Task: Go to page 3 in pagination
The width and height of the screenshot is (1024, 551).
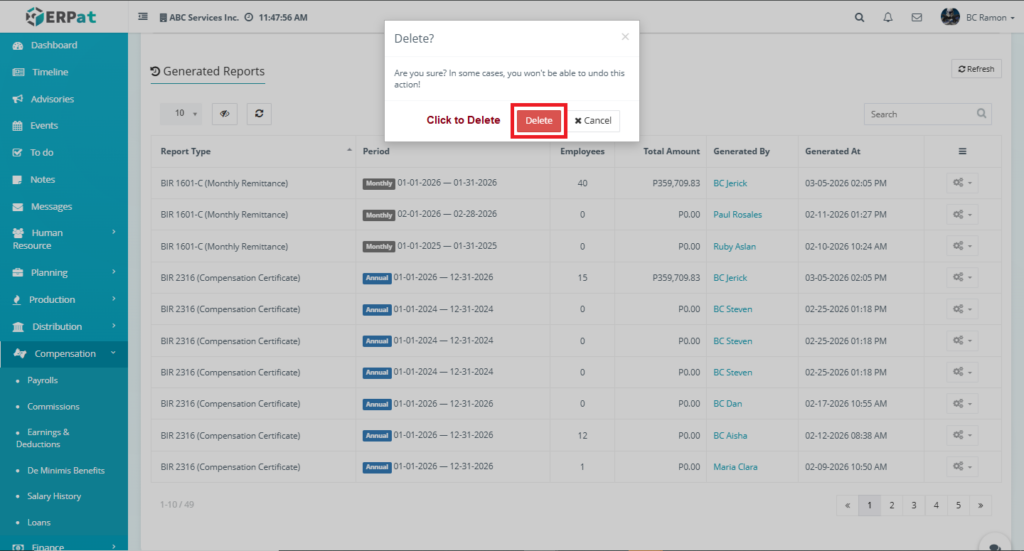Action: [913, 505]
